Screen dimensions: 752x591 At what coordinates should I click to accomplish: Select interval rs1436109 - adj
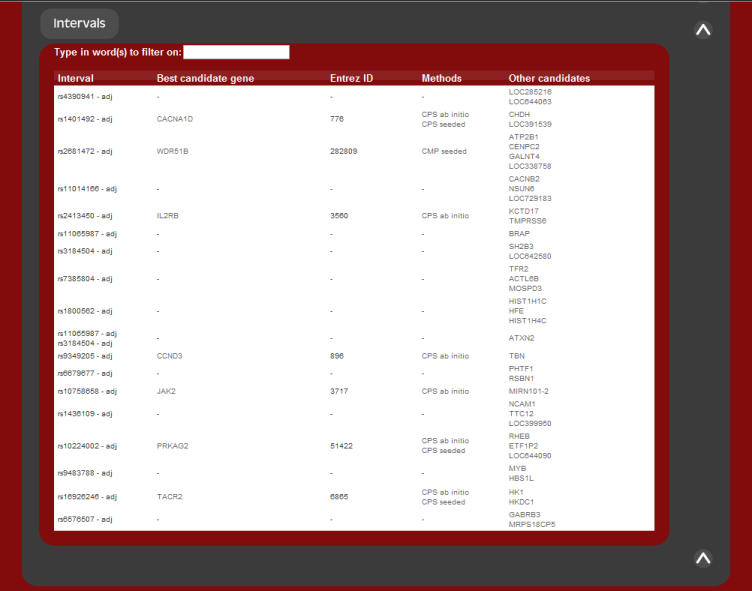click(85, 414)
